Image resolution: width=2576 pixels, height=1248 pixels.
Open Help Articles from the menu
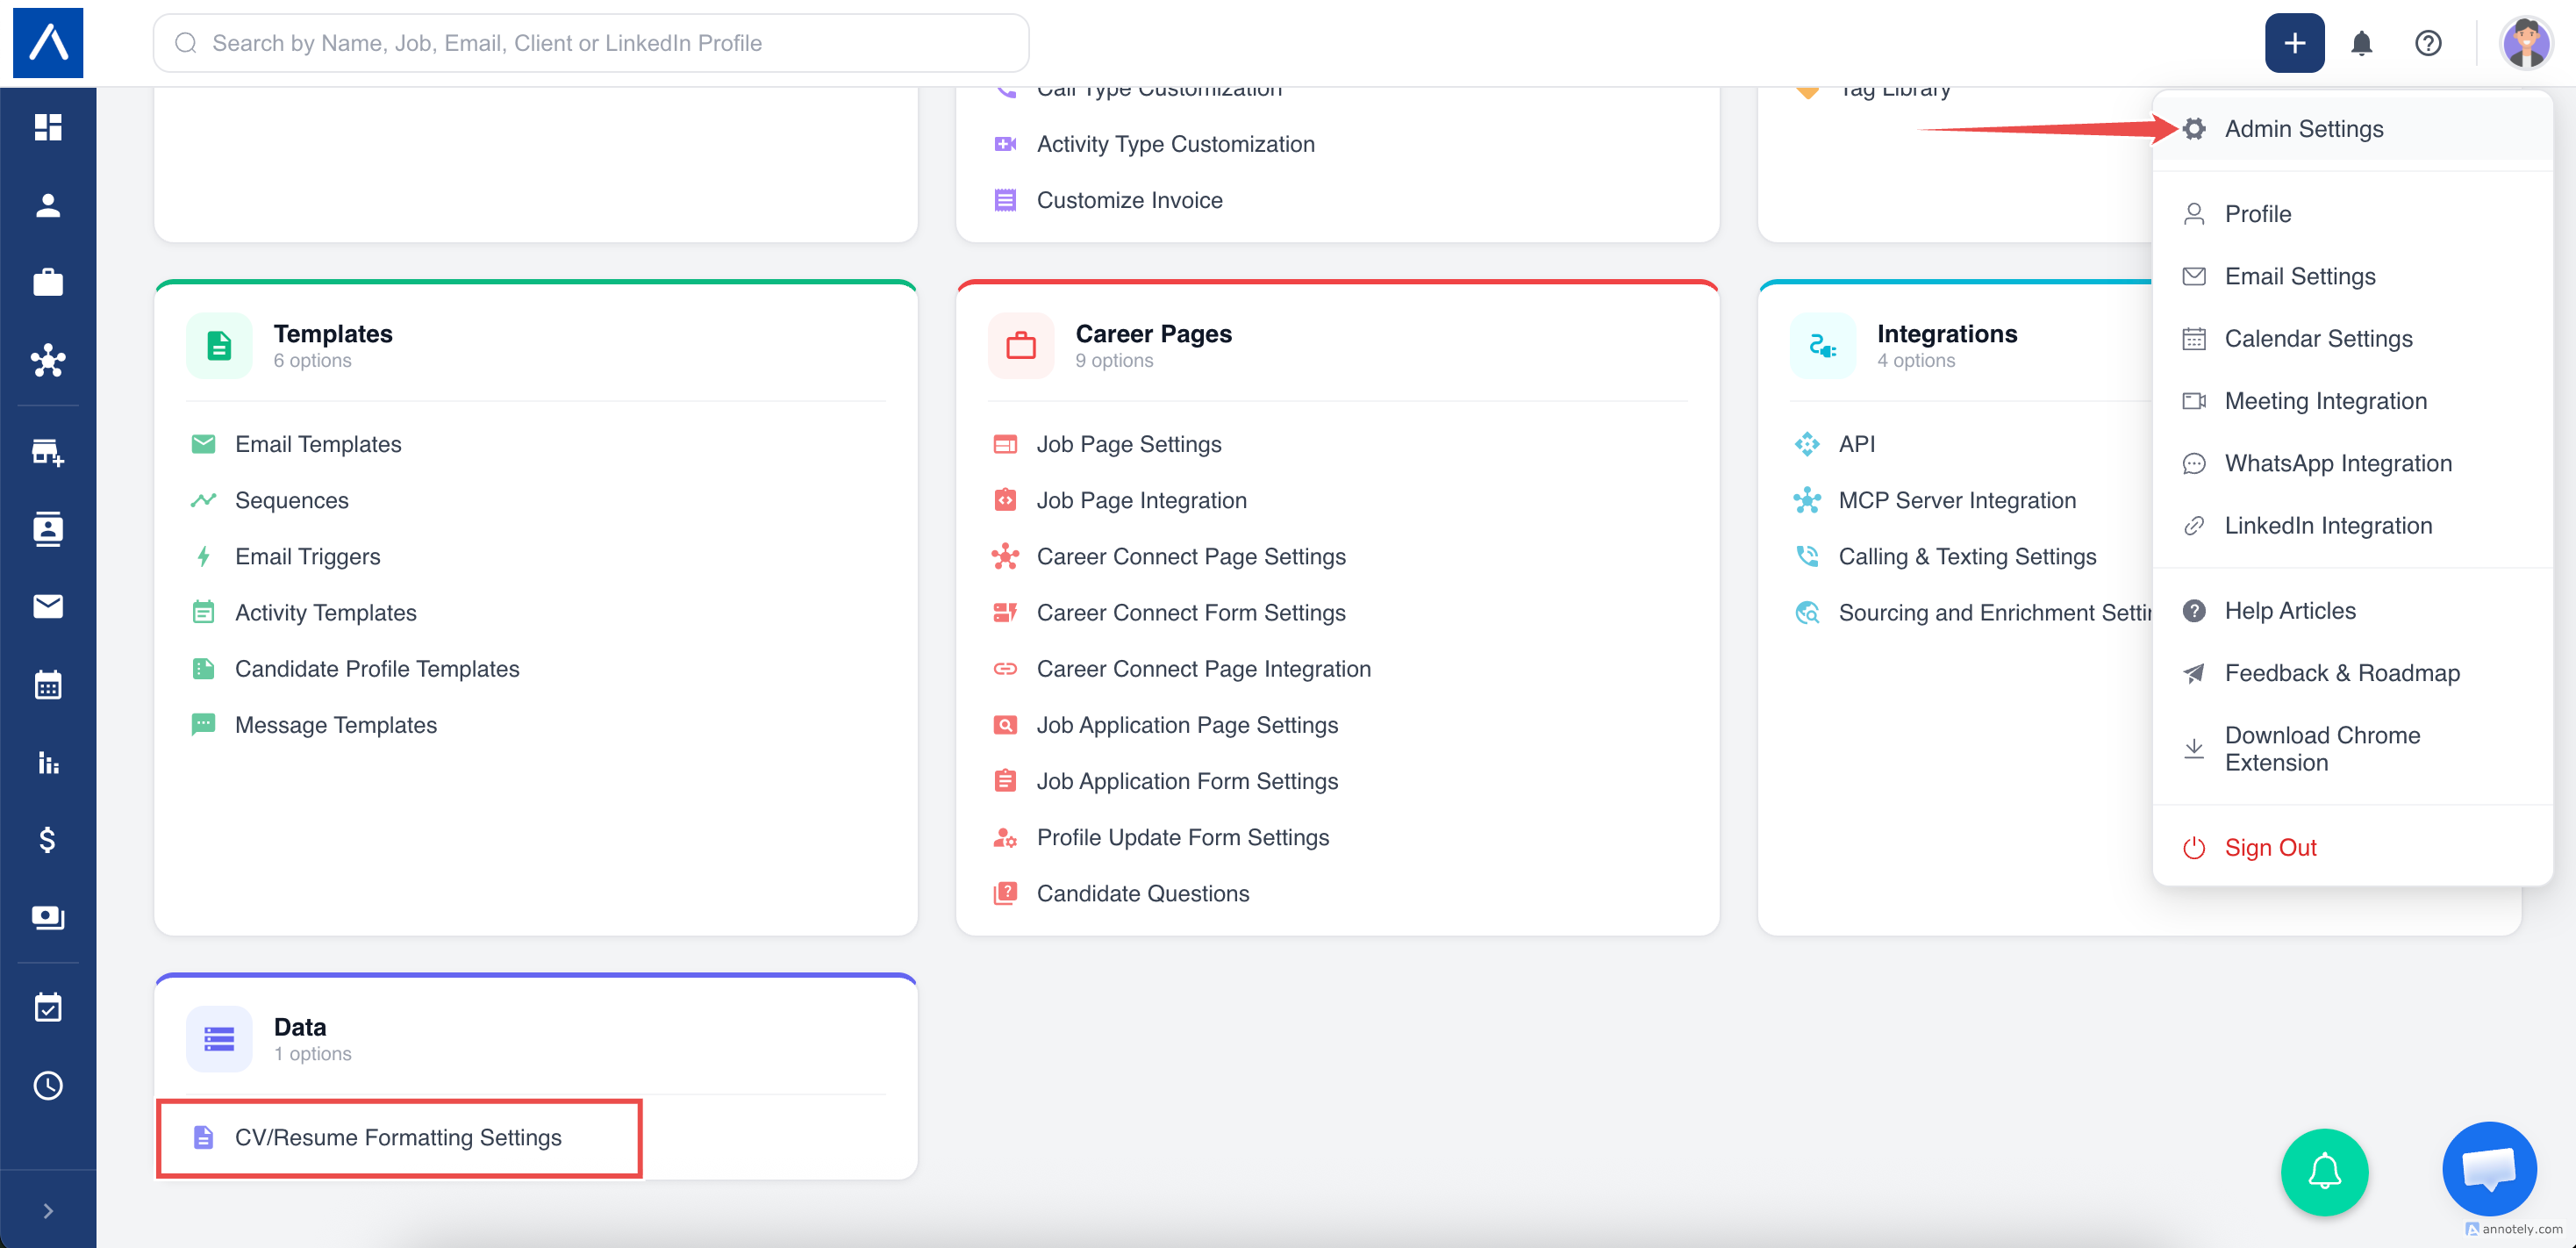click(x=2352, y=611)
